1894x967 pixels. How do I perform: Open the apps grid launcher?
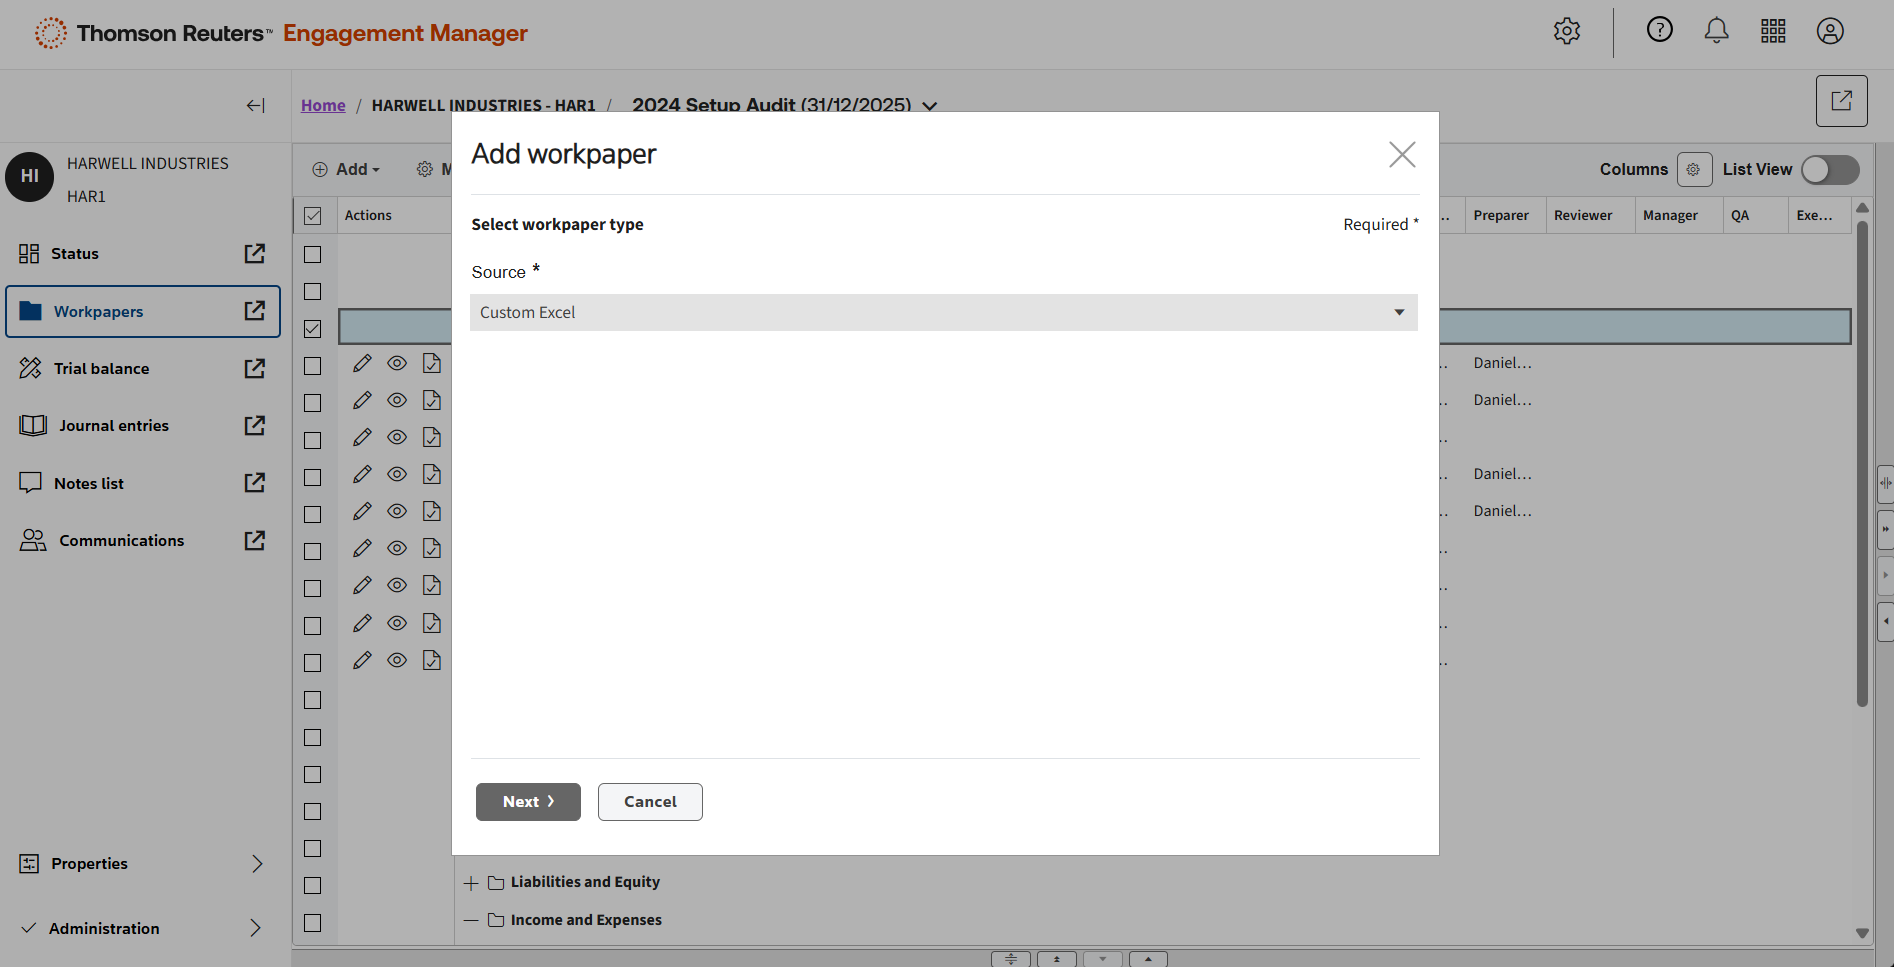[x=1773, y=31]
